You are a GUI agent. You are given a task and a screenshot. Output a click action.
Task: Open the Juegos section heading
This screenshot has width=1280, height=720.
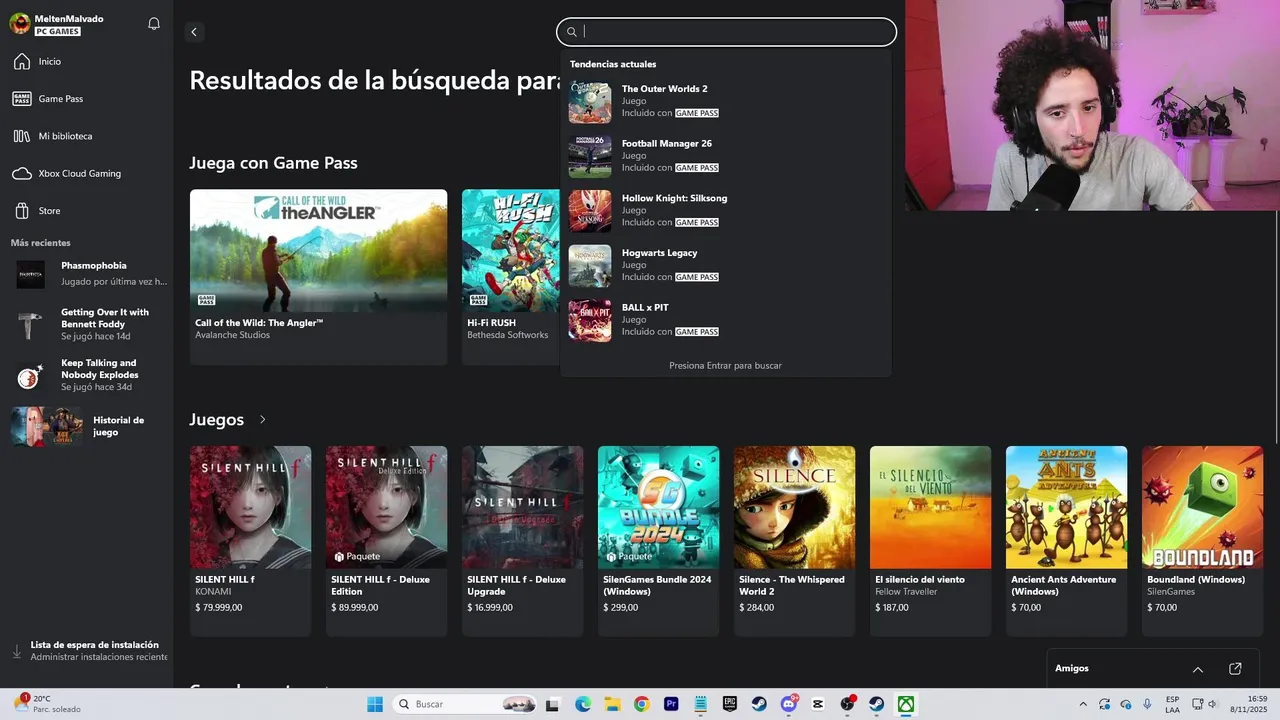[x=217, y=420]
